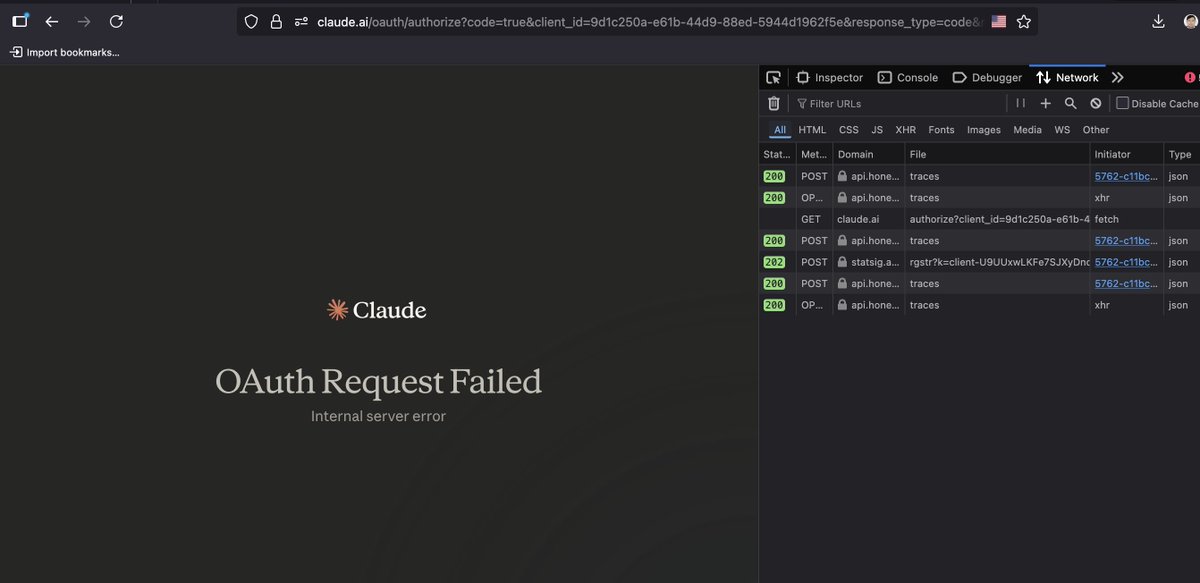The image size is (1200, 583).
Task: Bookmark this page with the star icon
Action: 1024,21
